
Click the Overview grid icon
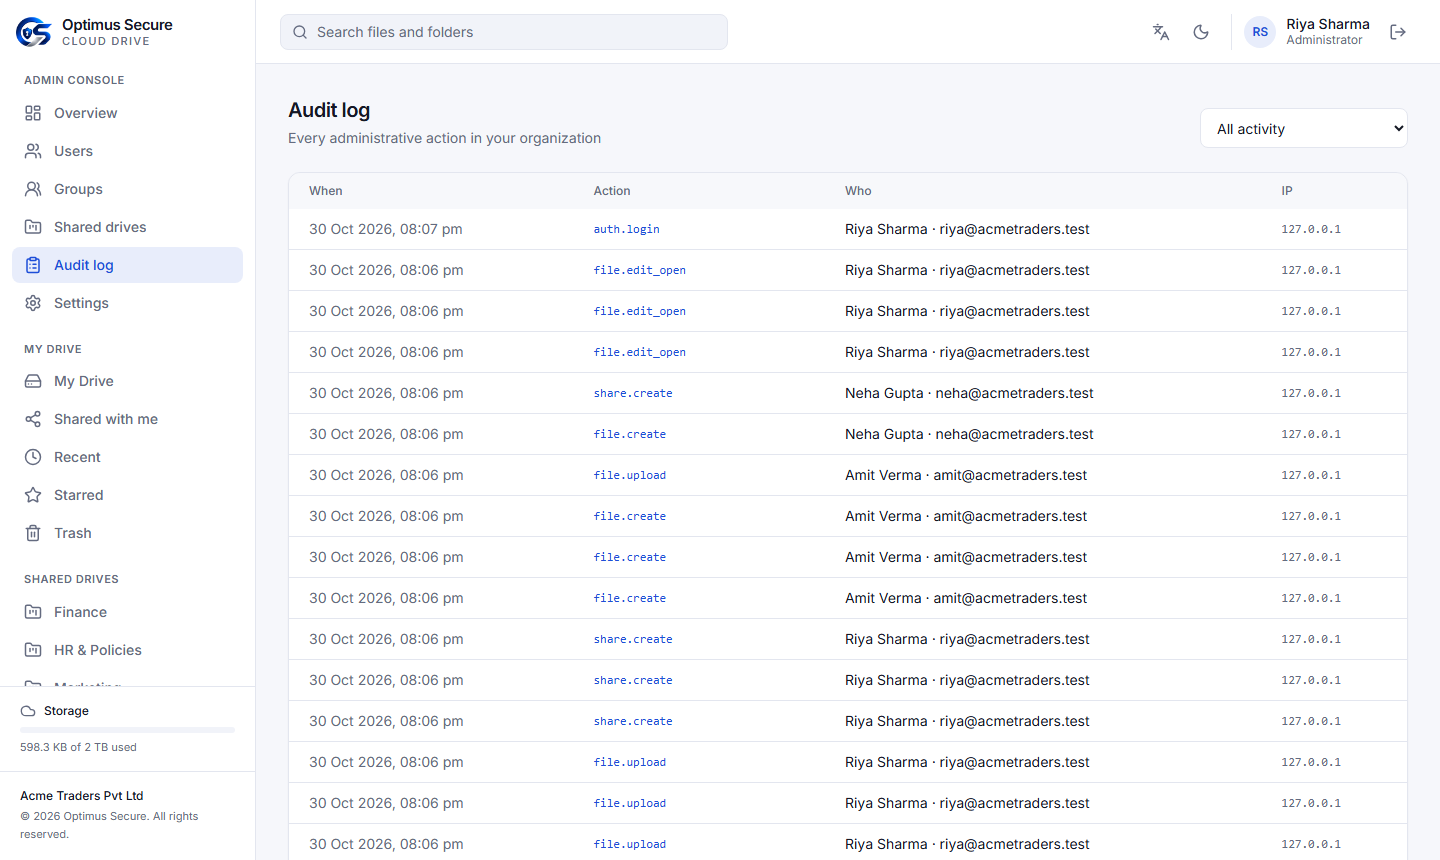coord(33,113)
